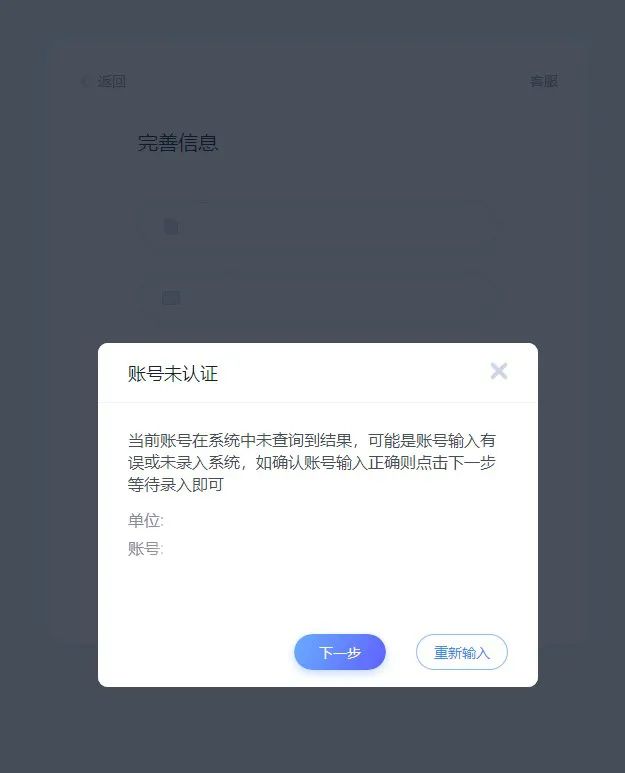This screenshot has width=625, height=773.
Task: Click the 单位 label in the dialog
Action: (x=145, y=521)
